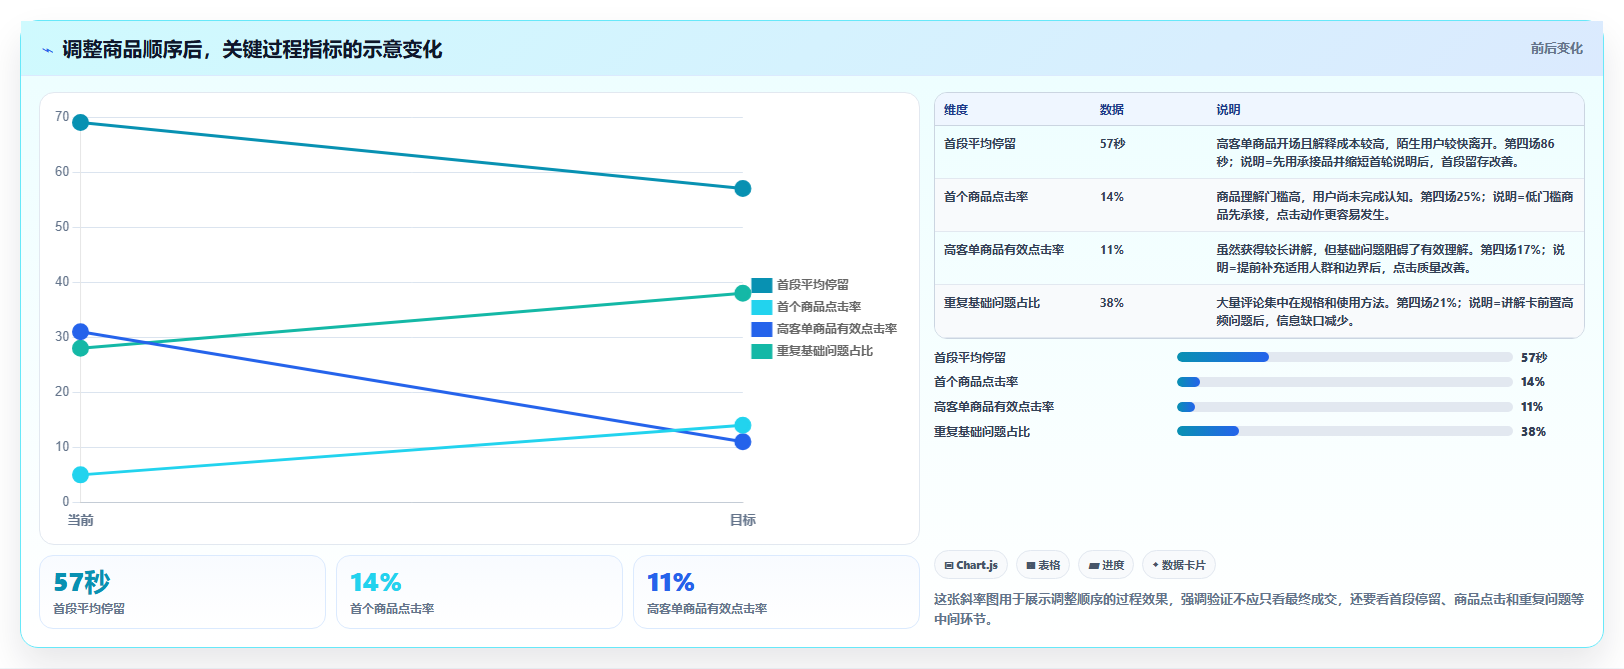Click the 高客单商品有效点击率 progress bar
This screenshot has height=669, width=1624.
(x=1345, y=407)
